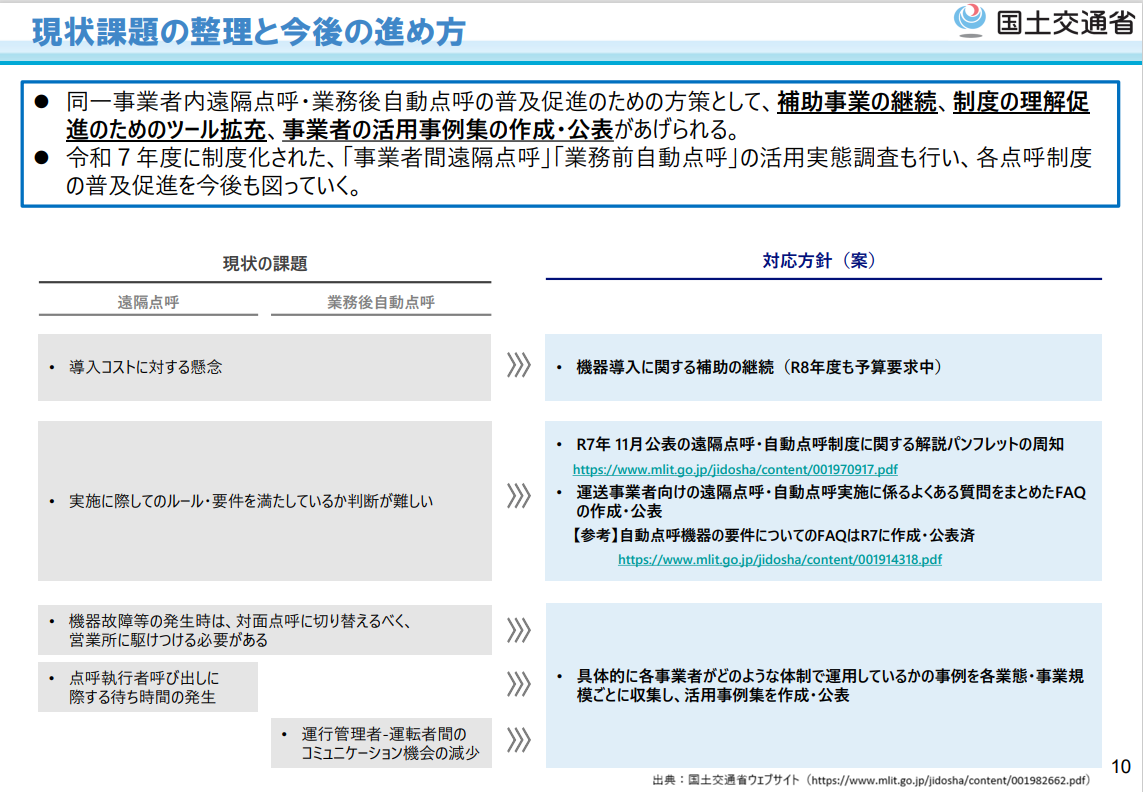The image size is (1143, 792).
Task: Open the 001914318.pdf FAQ link
Action: click(x=780, y=559)
